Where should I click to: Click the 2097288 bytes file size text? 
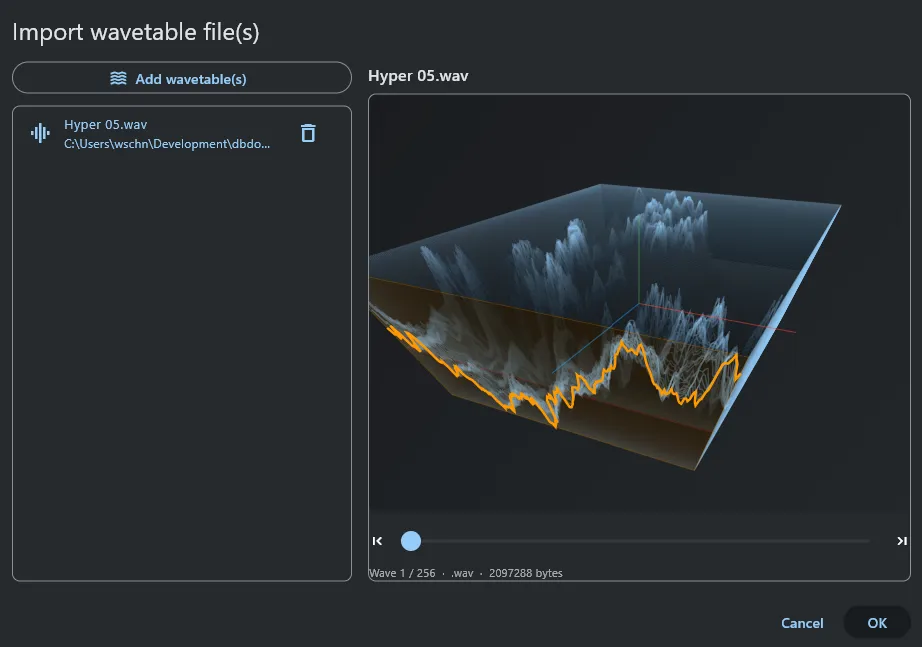[x=526, y=573]
